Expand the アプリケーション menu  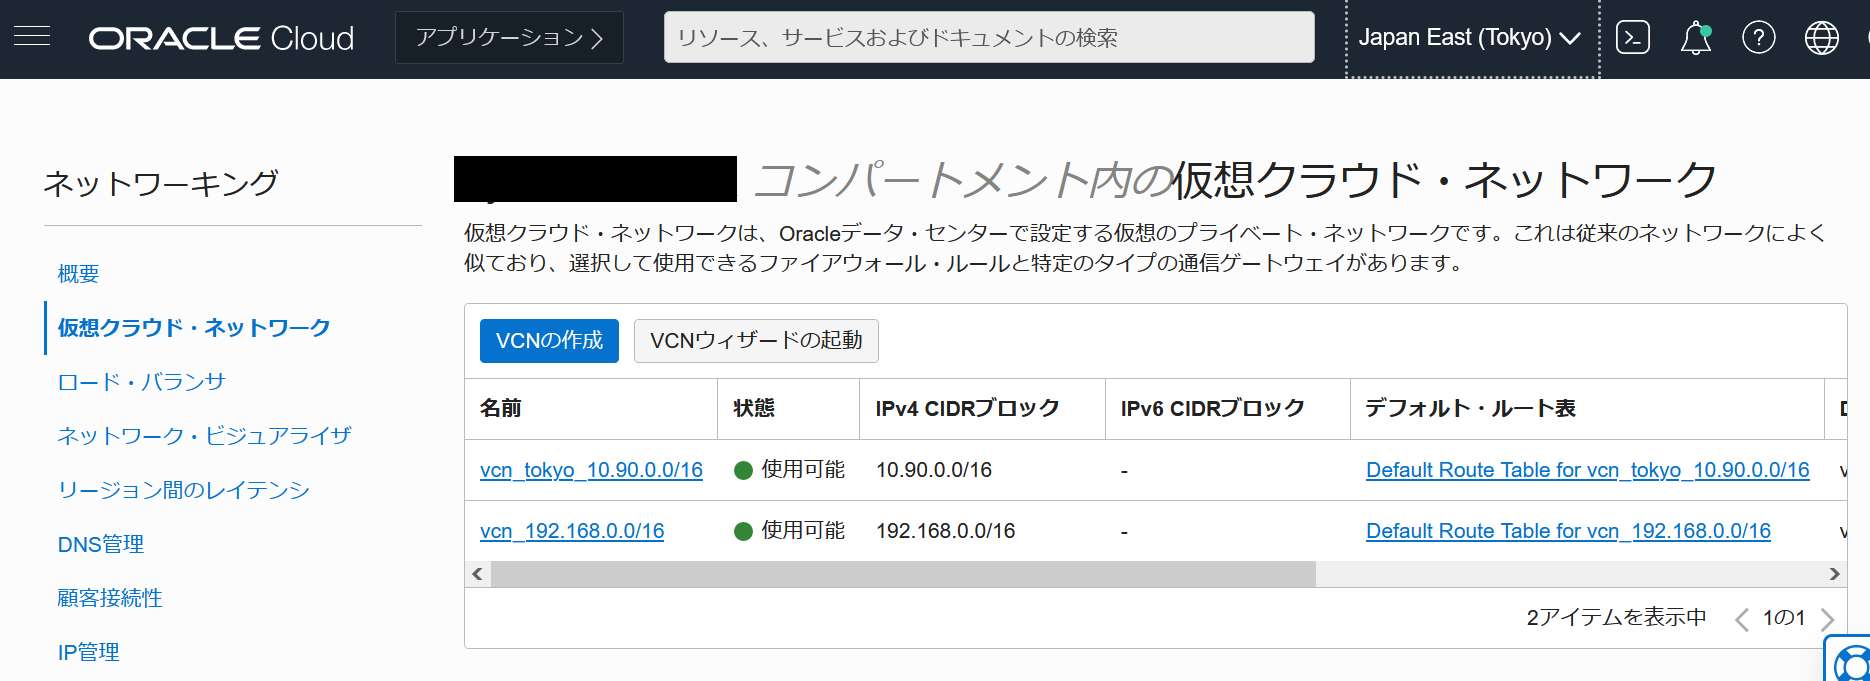point(509,38)
